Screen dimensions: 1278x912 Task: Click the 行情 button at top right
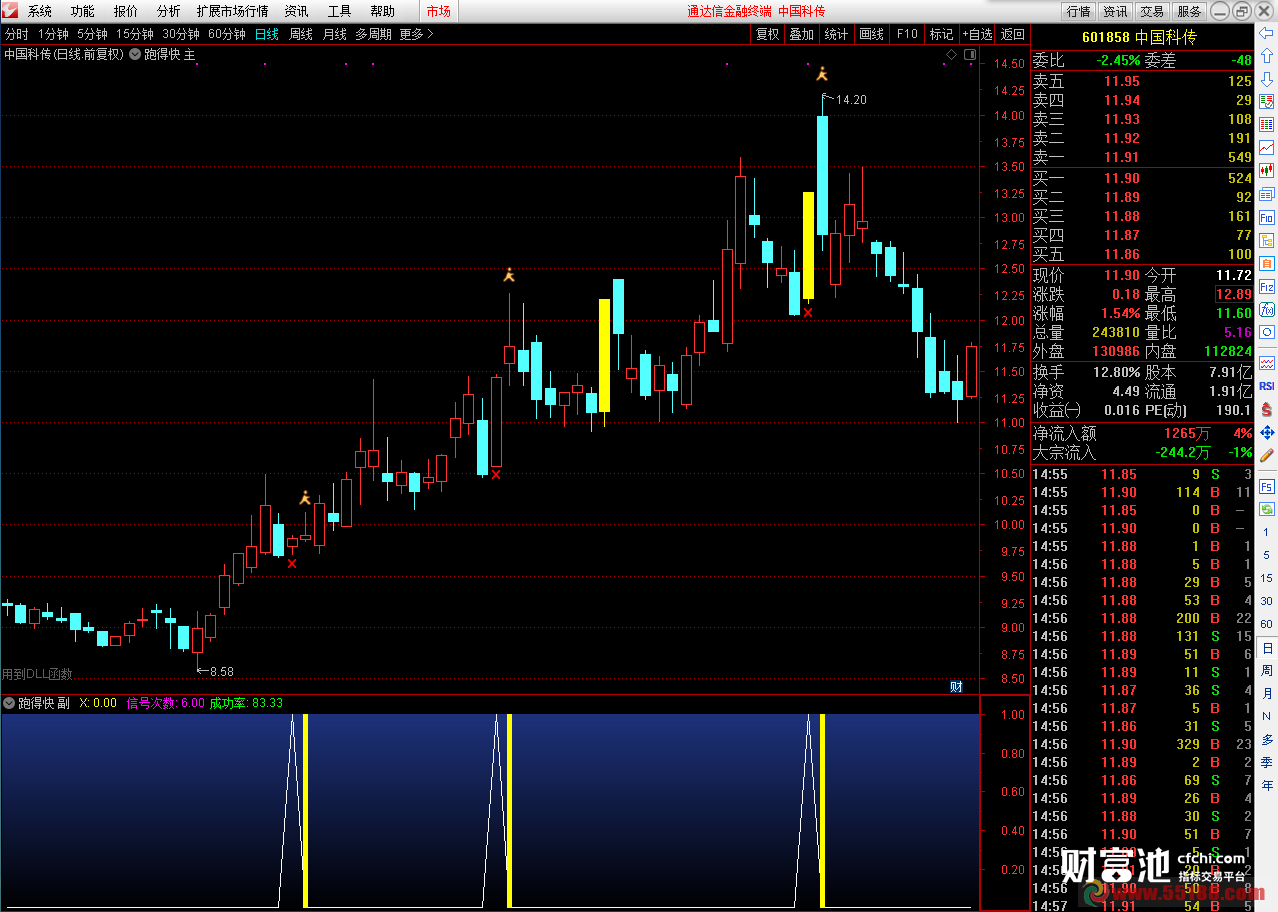click(x=1078, y=11)
